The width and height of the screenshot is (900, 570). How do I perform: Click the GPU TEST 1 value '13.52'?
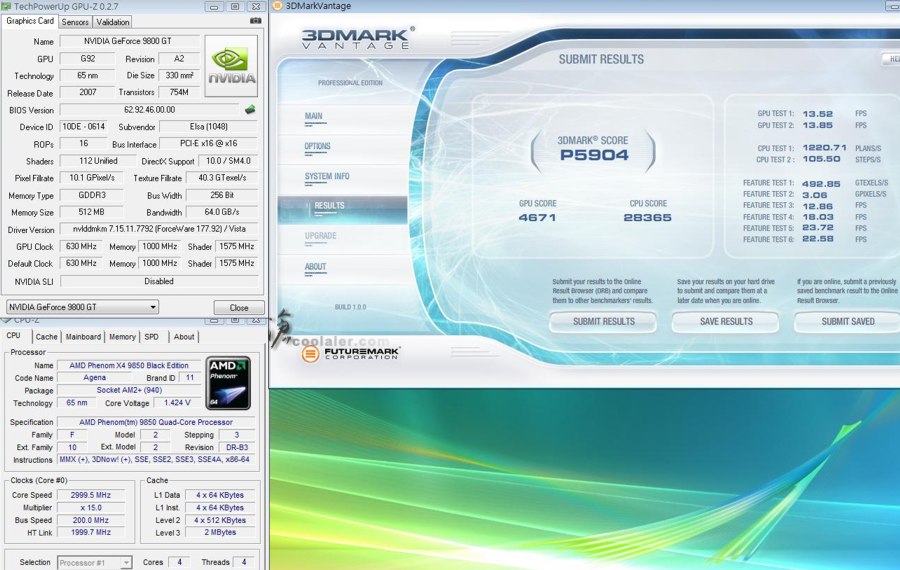point(817,114)
